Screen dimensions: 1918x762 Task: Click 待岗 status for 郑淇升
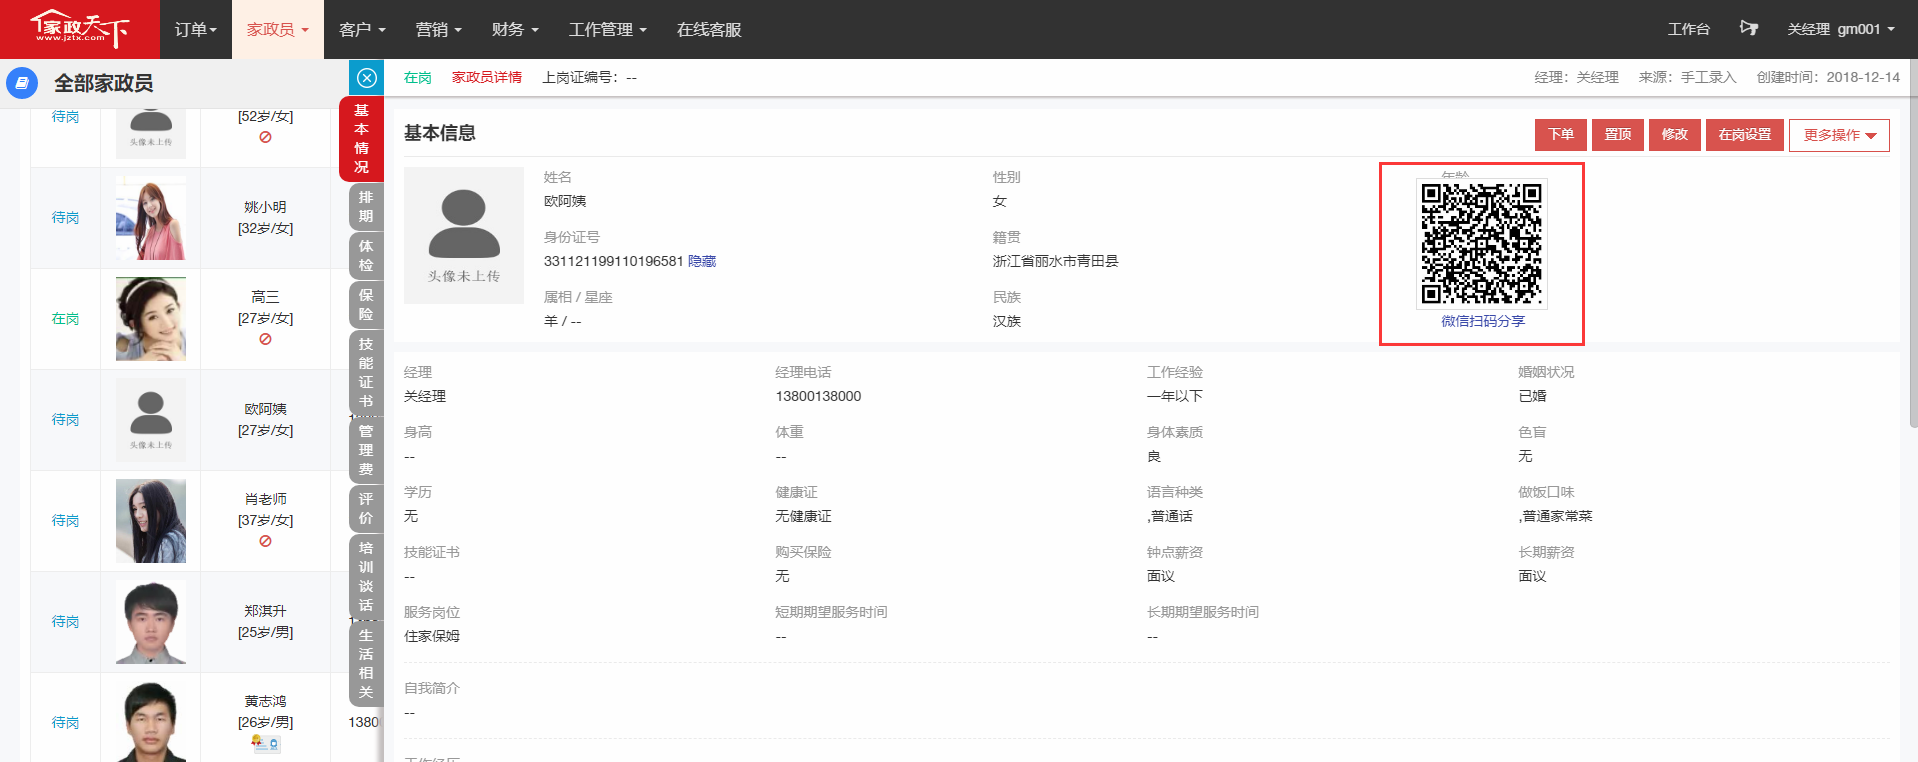(x=65, y=622)
